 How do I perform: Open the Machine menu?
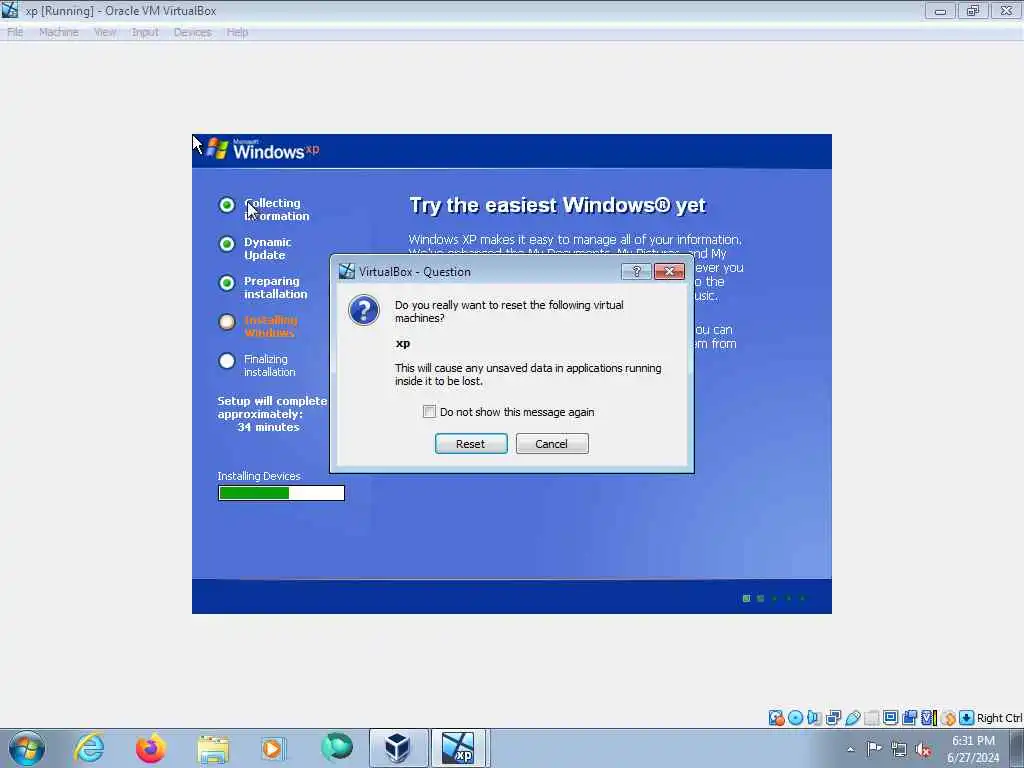pos(58,32)
